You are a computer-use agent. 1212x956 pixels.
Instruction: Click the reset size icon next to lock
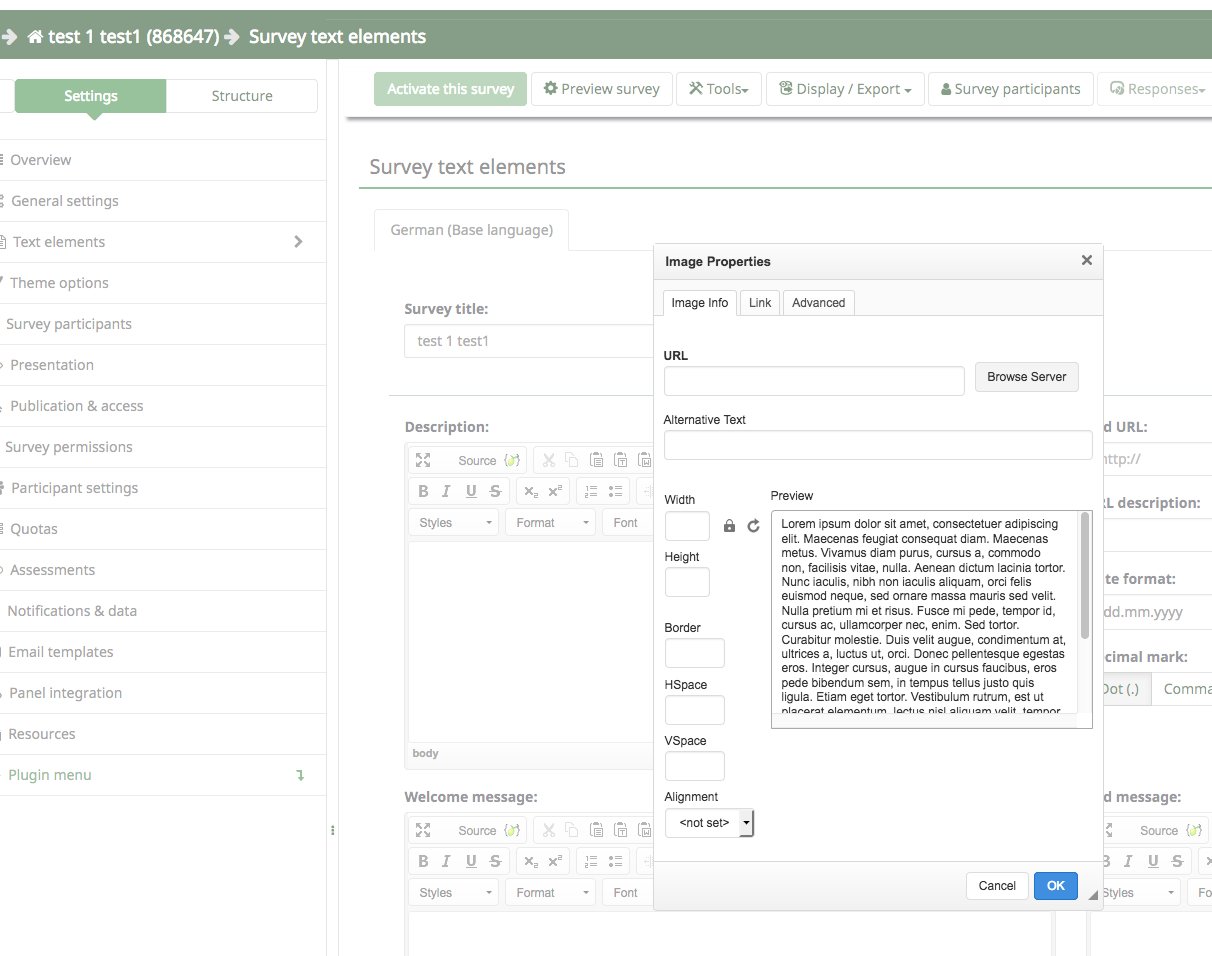coord(754,526)
